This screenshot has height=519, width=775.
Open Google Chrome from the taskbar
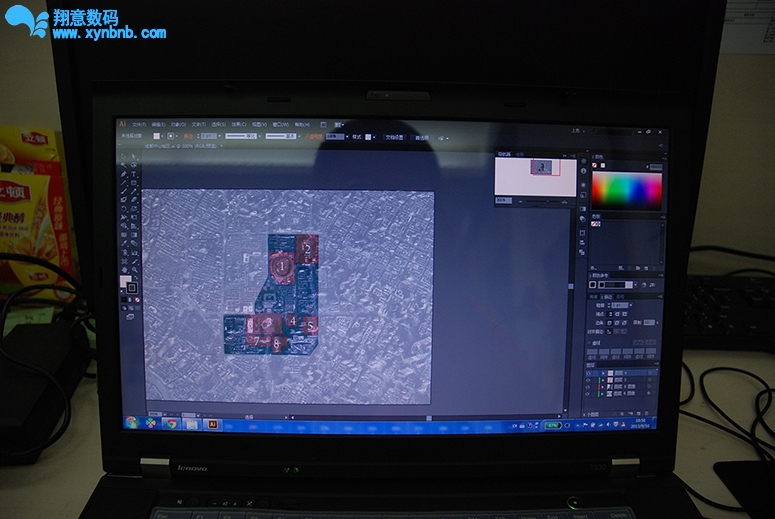click(x=171, y=424)
